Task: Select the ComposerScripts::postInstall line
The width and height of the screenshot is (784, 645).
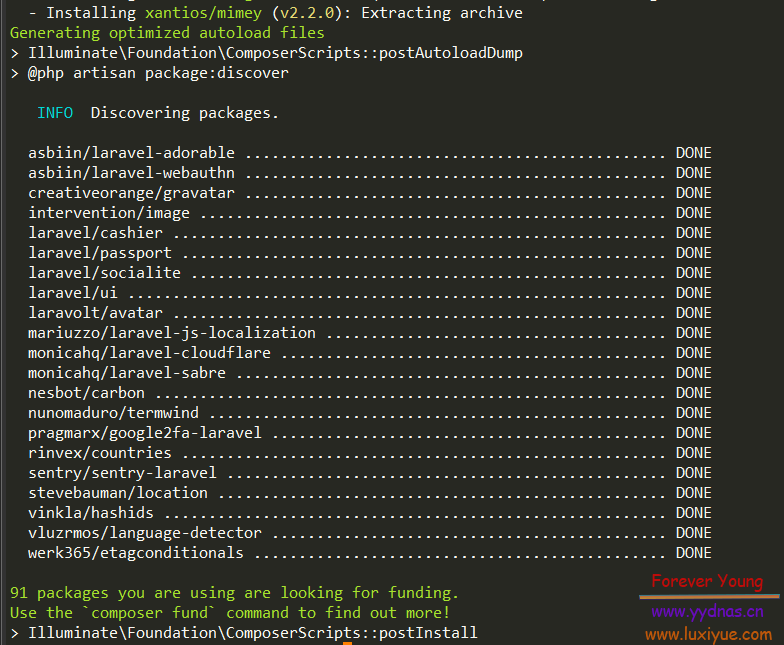Action: pyautogui.click(x=244, y=633)
